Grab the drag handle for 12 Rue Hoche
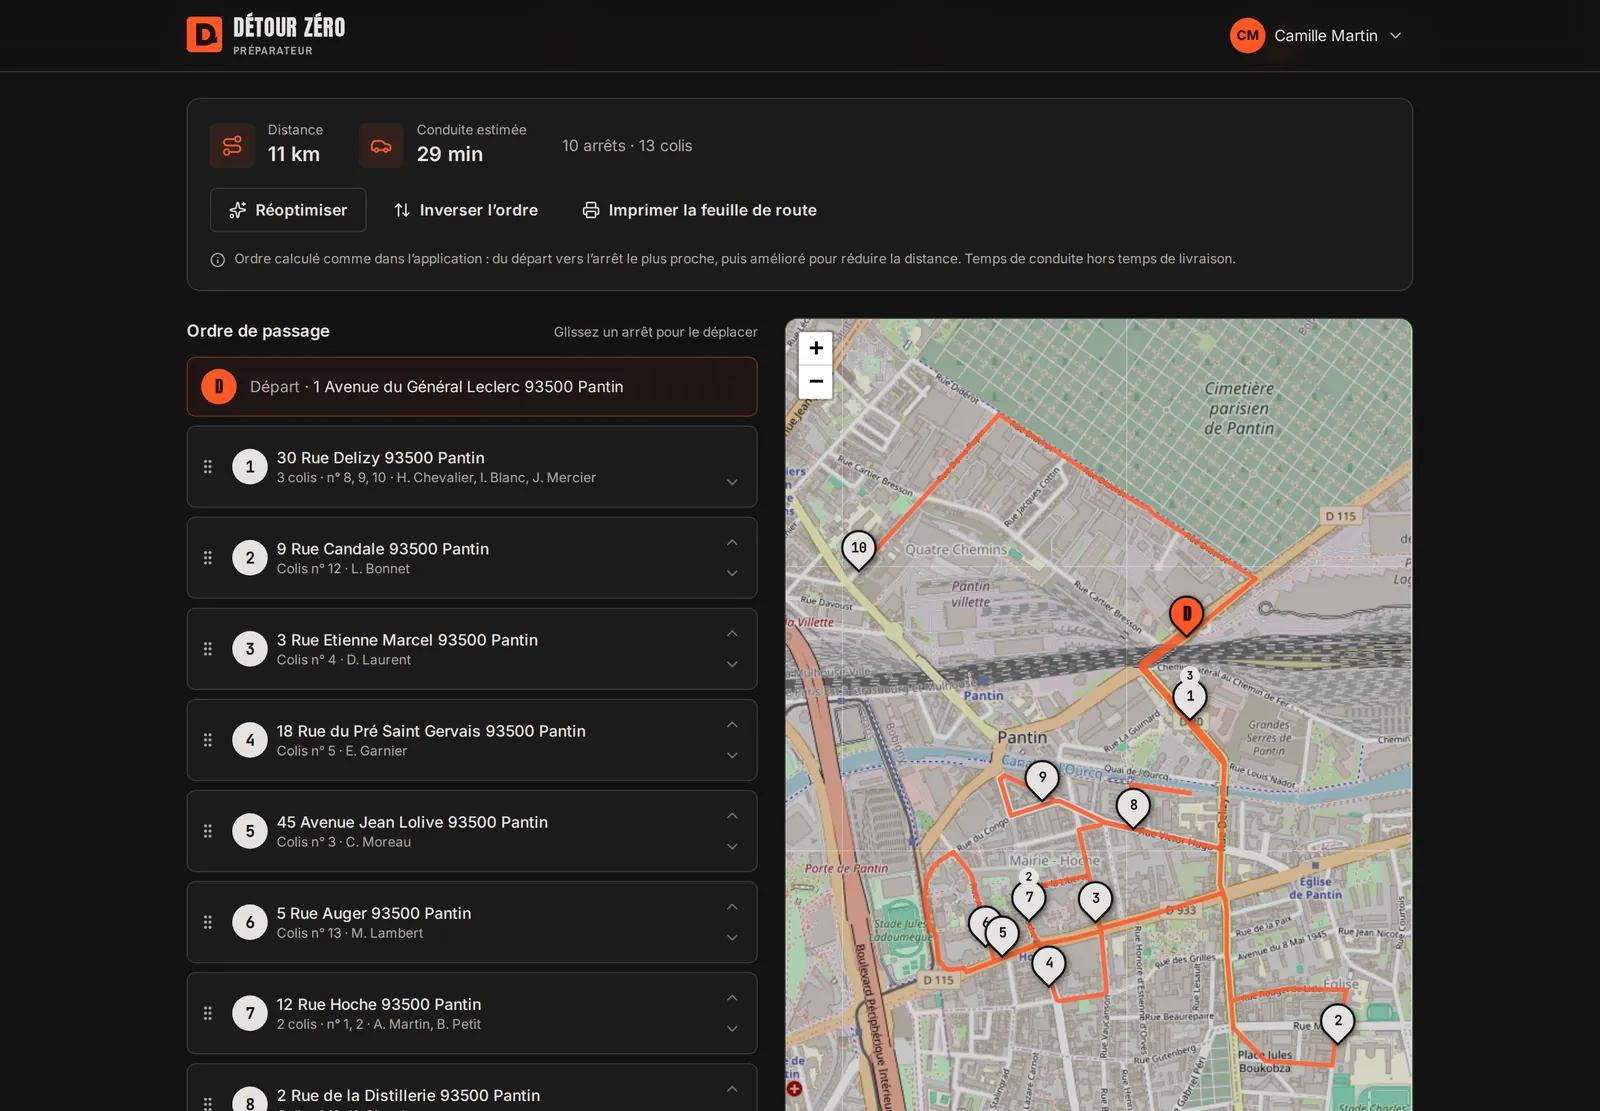Screen dimensions: 1600x1111 pos(208,1013)
